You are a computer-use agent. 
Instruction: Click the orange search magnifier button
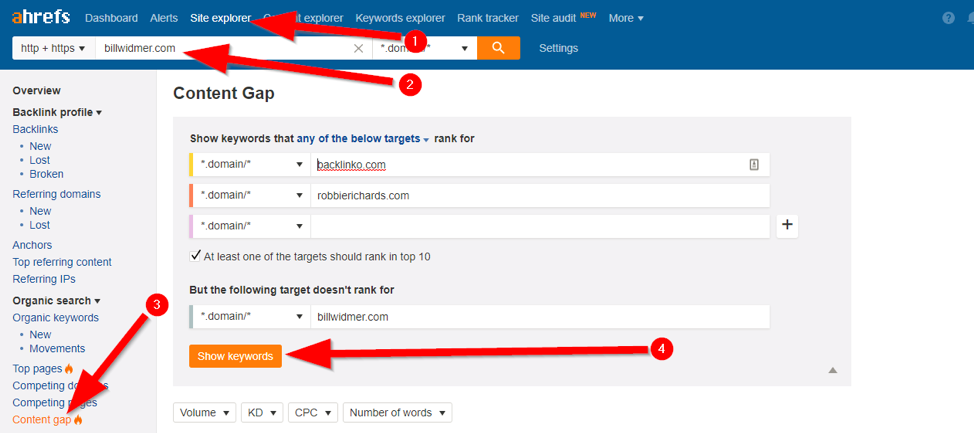click(x=498, y=48)
